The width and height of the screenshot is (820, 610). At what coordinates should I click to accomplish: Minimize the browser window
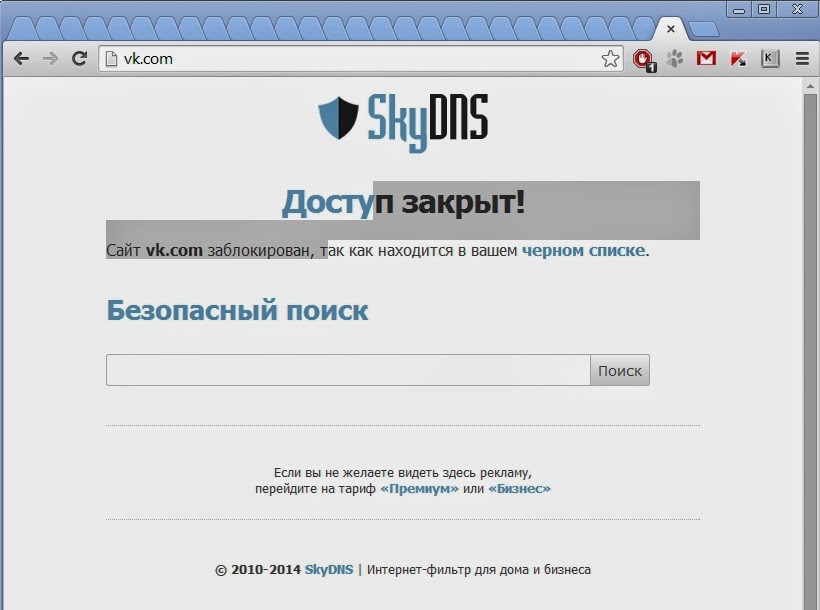(x=738, y=10)
